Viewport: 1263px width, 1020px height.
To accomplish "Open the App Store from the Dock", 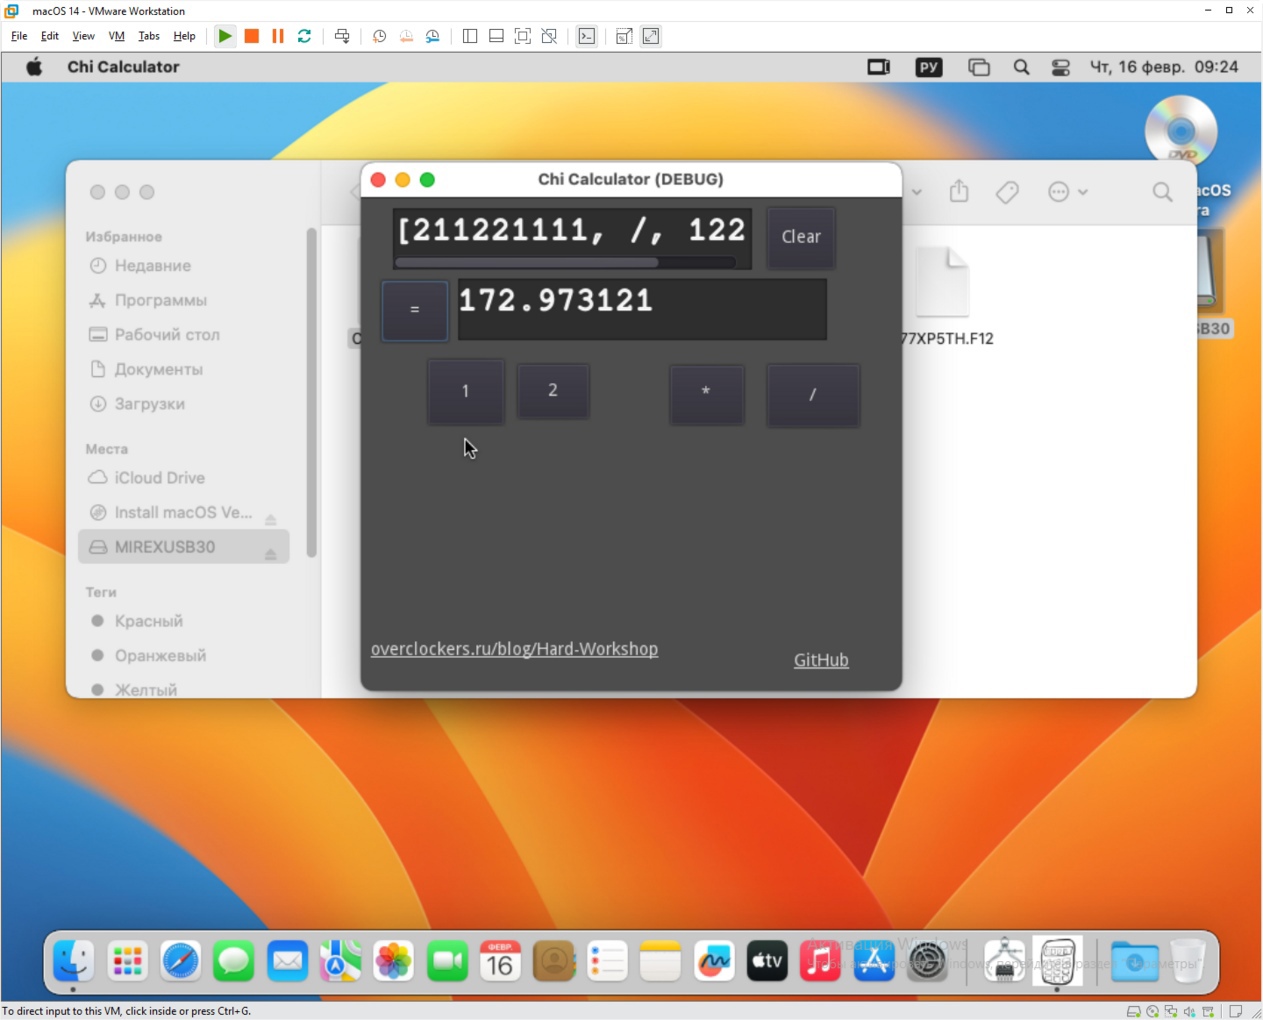I will (x=874, y=961).
